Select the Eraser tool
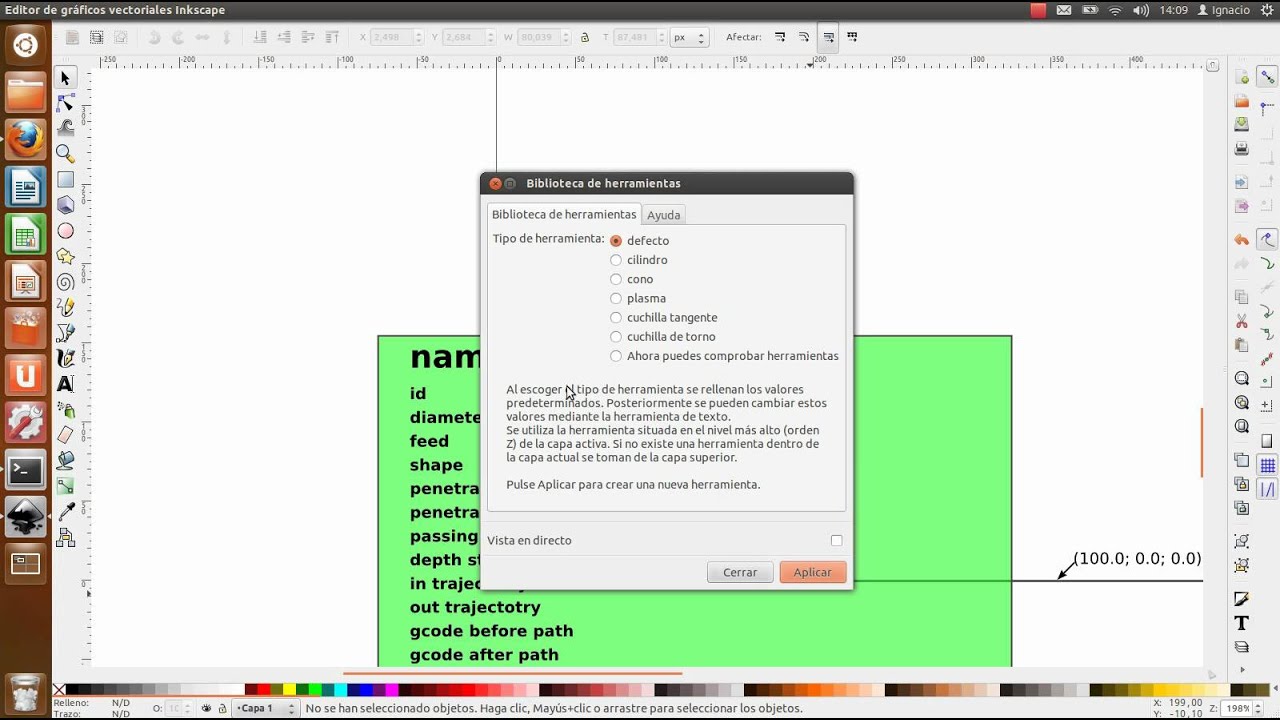This screenshot has width=1280, height=720. [66, 435]
